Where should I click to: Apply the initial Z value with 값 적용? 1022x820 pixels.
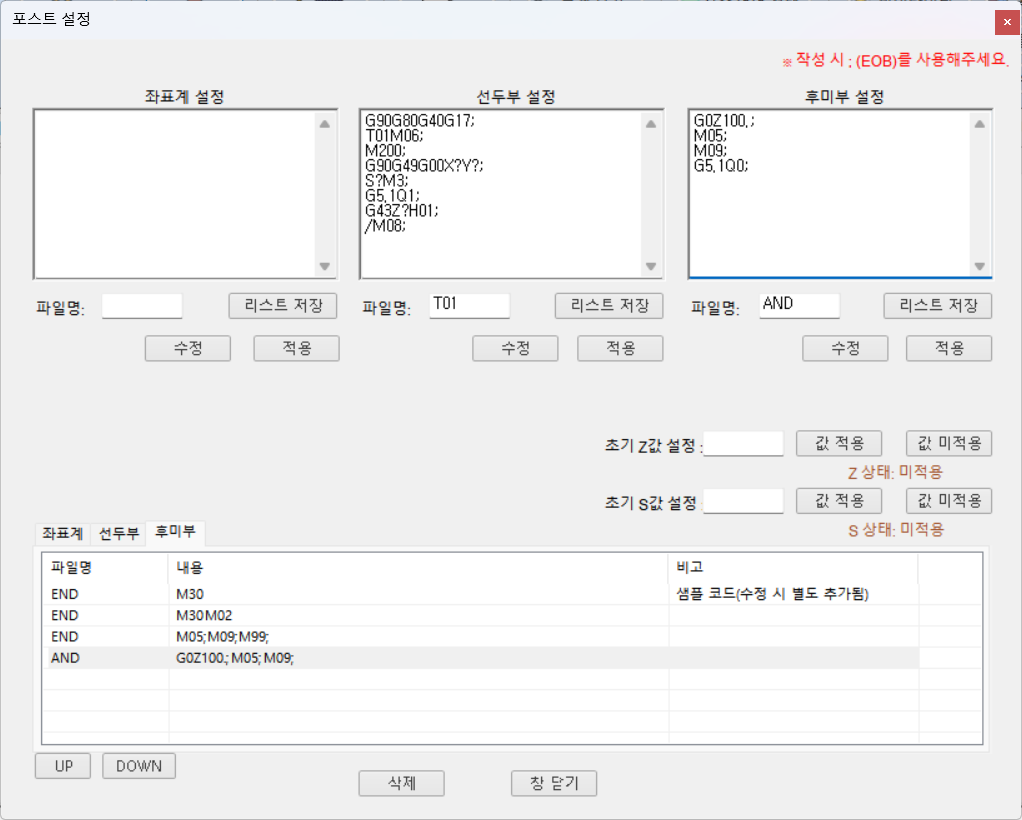coord(838,443)
